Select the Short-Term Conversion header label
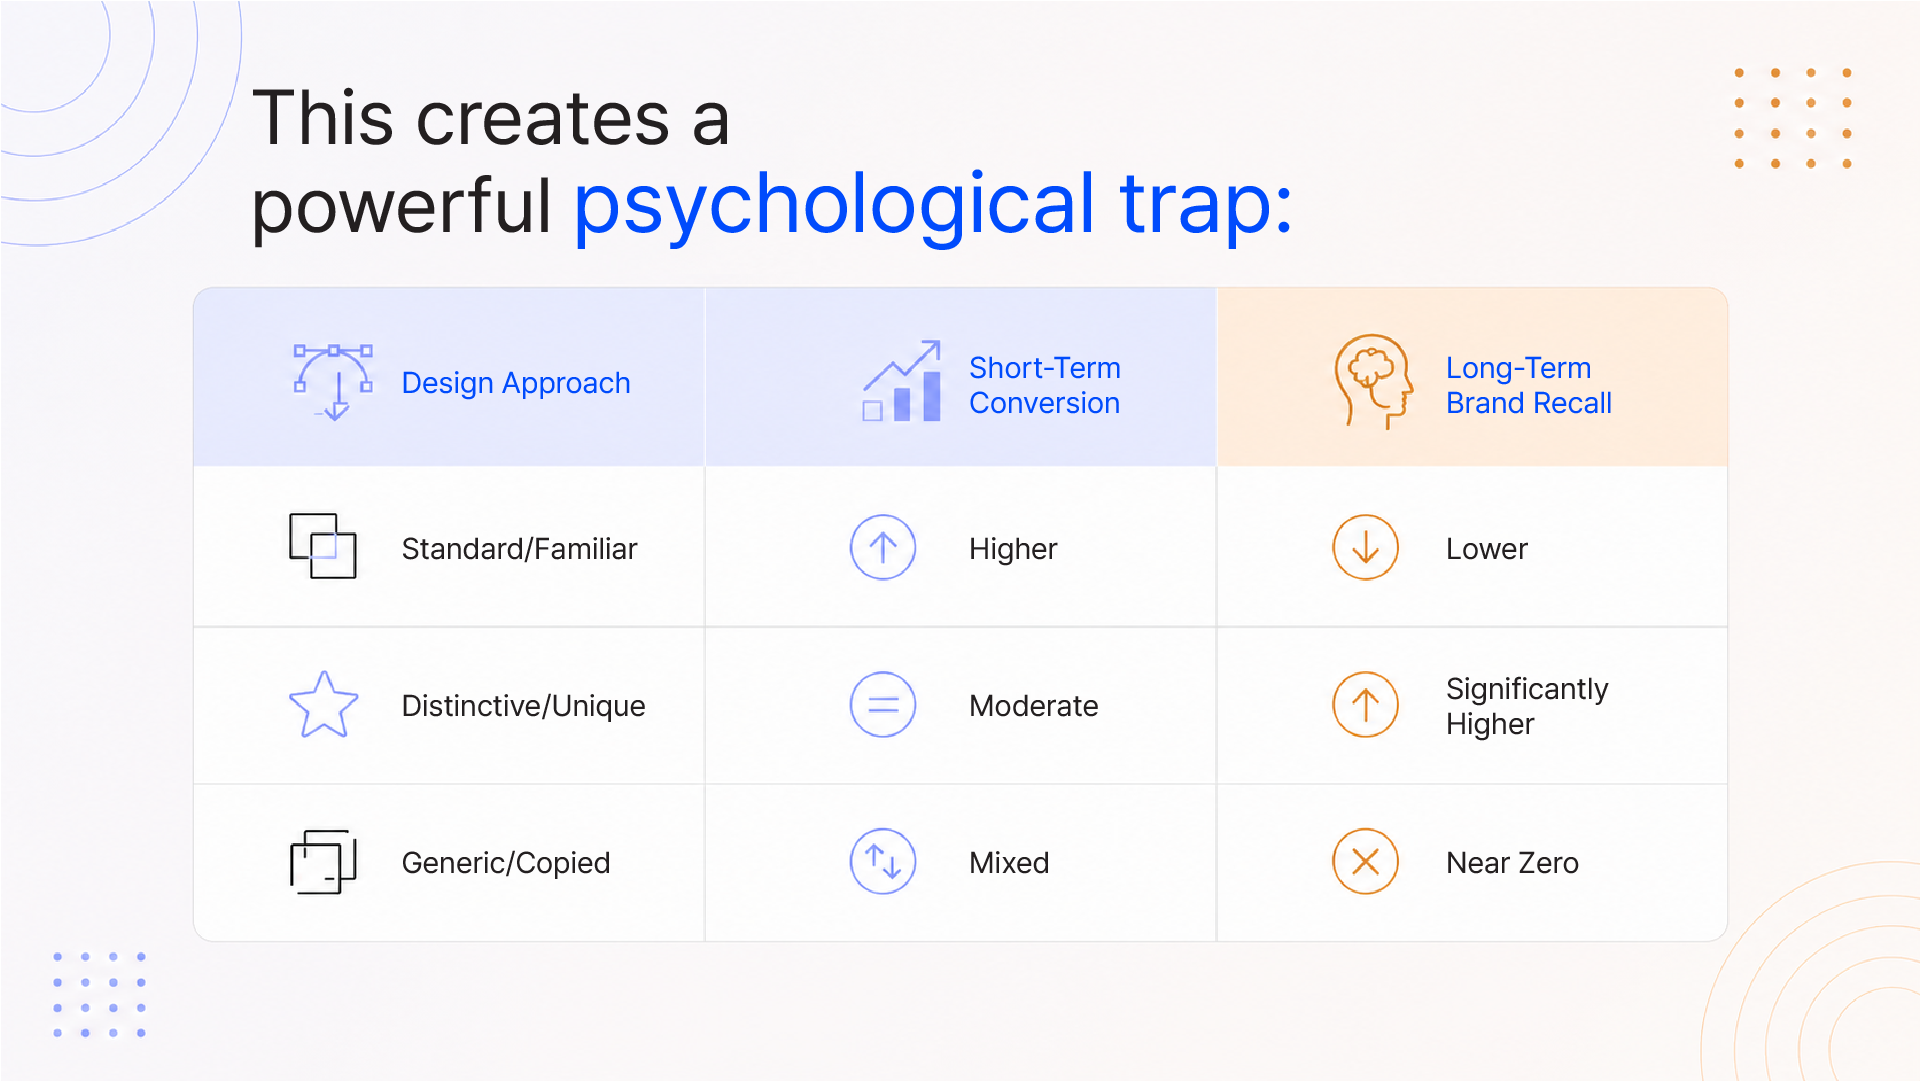This screenshot has height=1081, width=1921. tap(1045, 385)
